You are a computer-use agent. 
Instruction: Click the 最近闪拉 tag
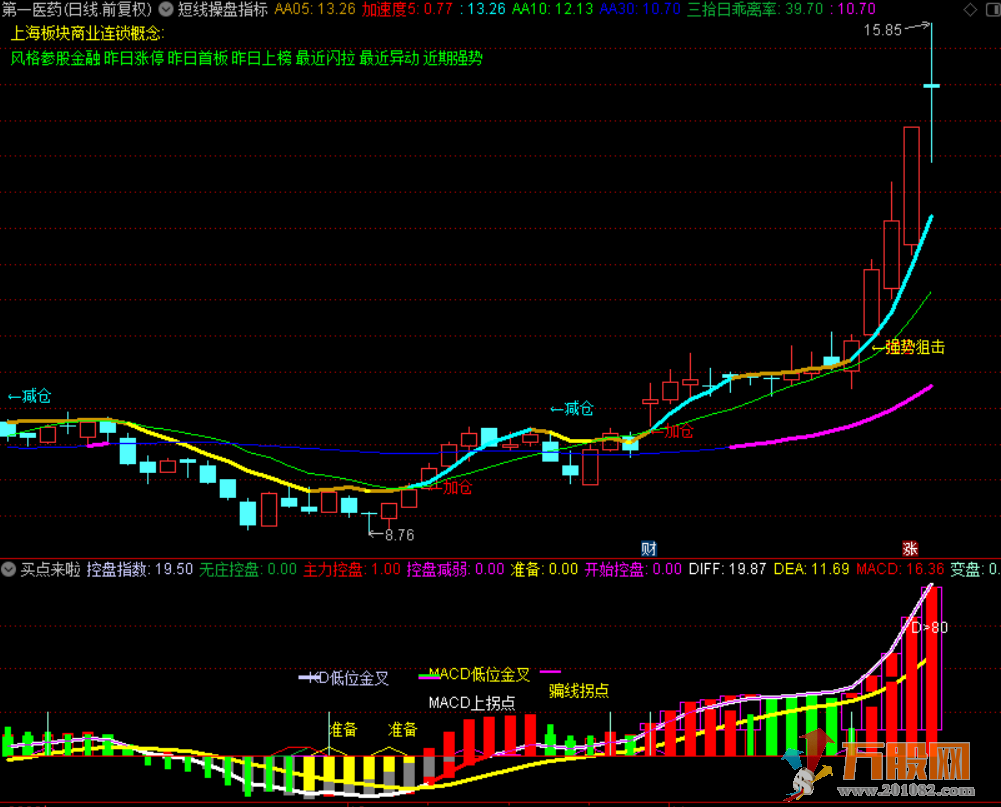[326, 58]
